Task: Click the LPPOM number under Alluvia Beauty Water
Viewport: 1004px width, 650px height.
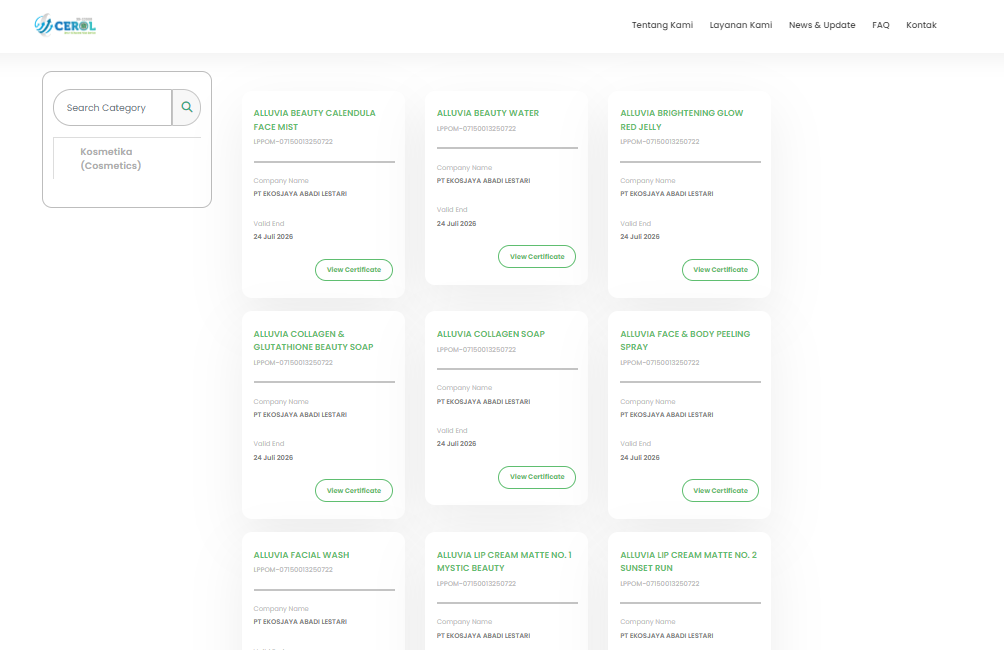Action: (x=476, y=129)
